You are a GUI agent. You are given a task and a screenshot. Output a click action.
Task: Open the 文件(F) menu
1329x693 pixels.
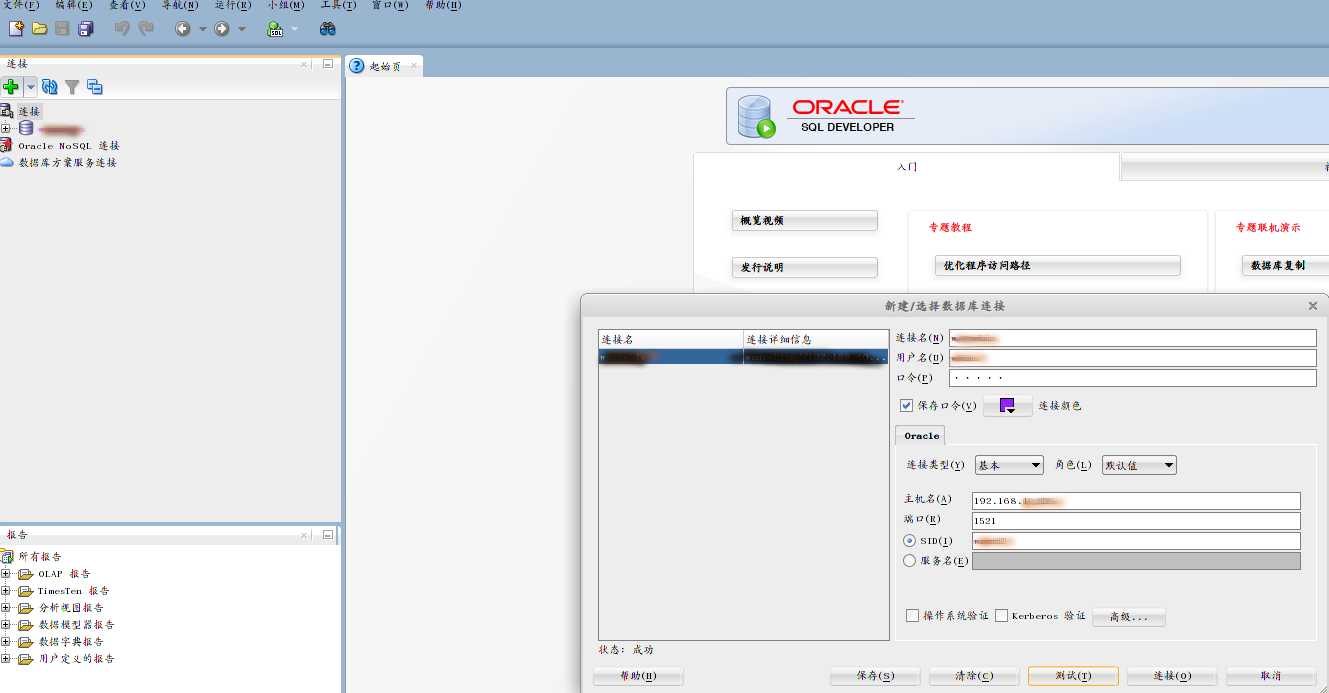coord(21,5)
